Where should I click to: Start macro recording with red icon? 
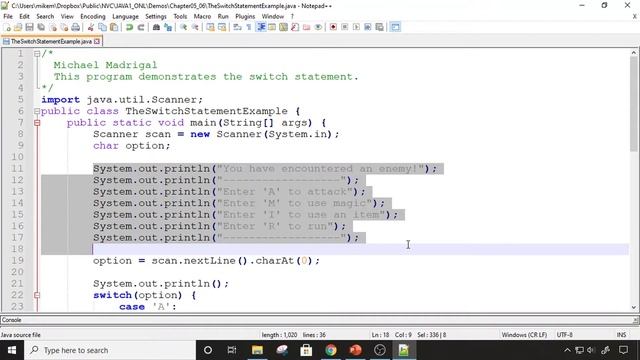(x=333, y=27)
